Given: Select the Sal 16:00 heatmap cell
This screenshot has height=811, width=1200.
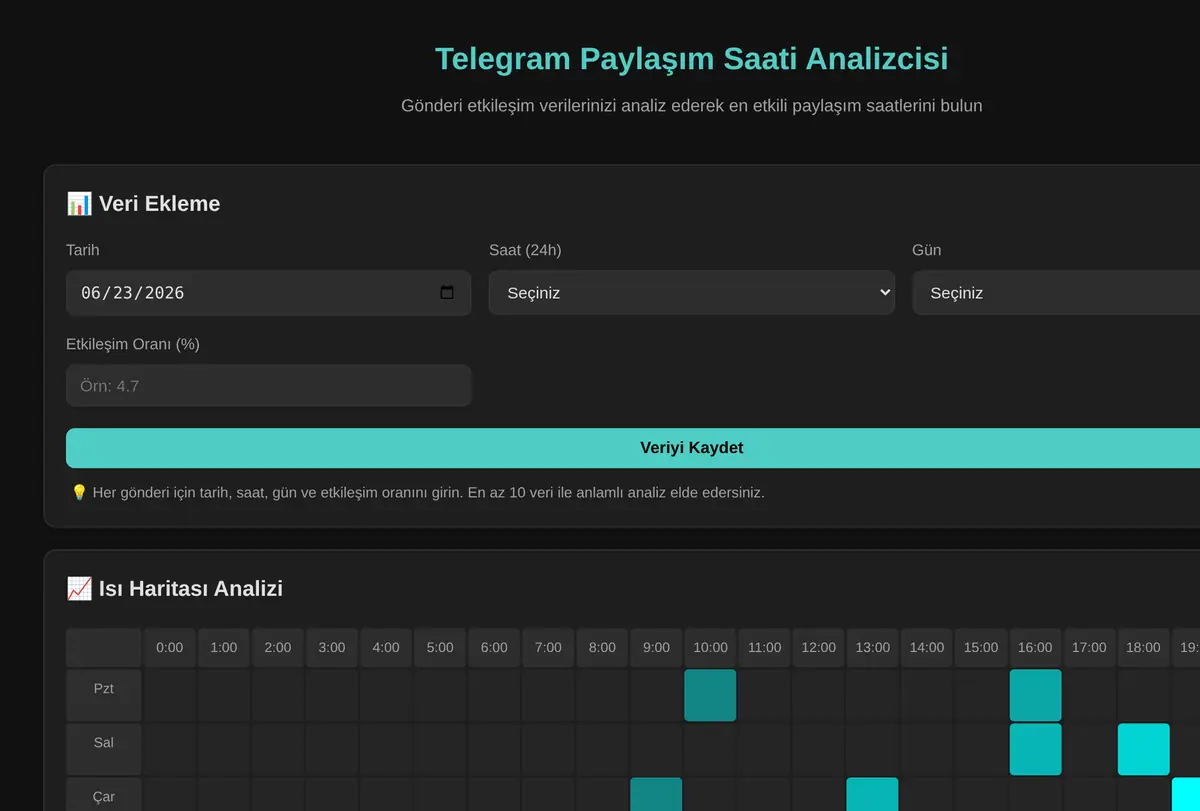Looking at the screenshot, I should (1035, 749).
